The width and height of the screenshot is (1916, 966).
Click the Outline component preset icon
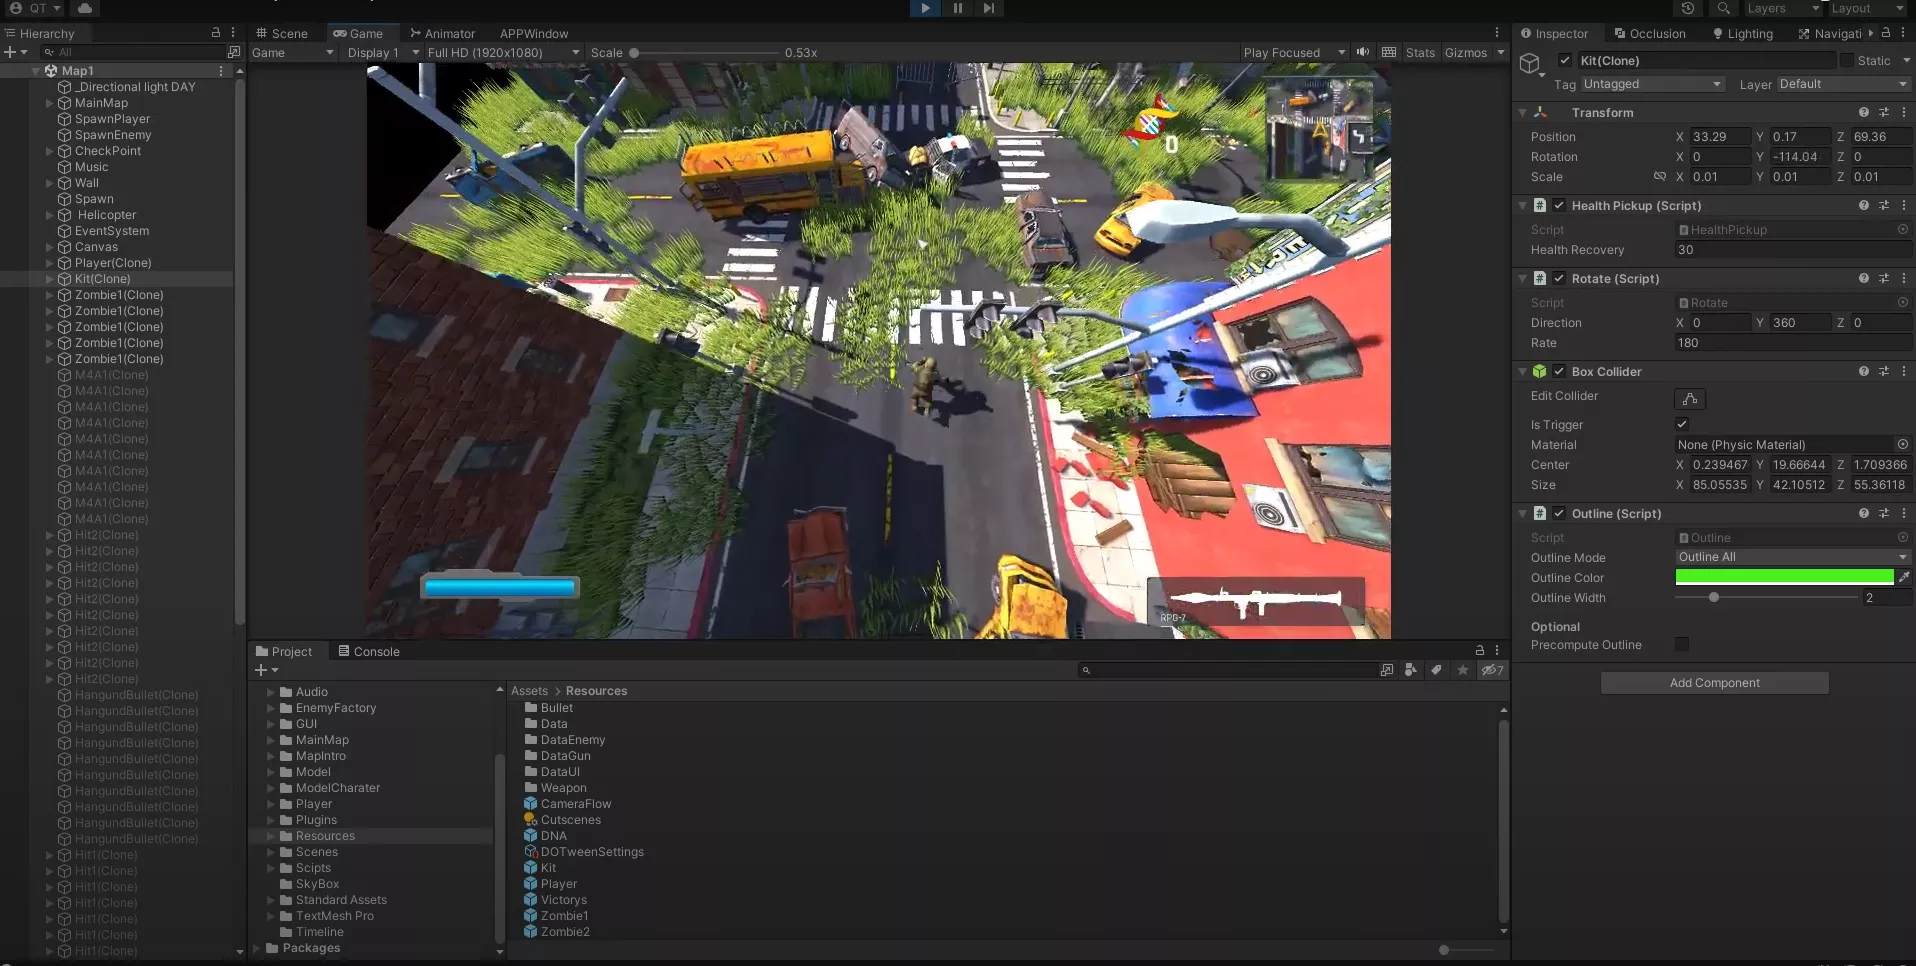tap(1883, 513)
